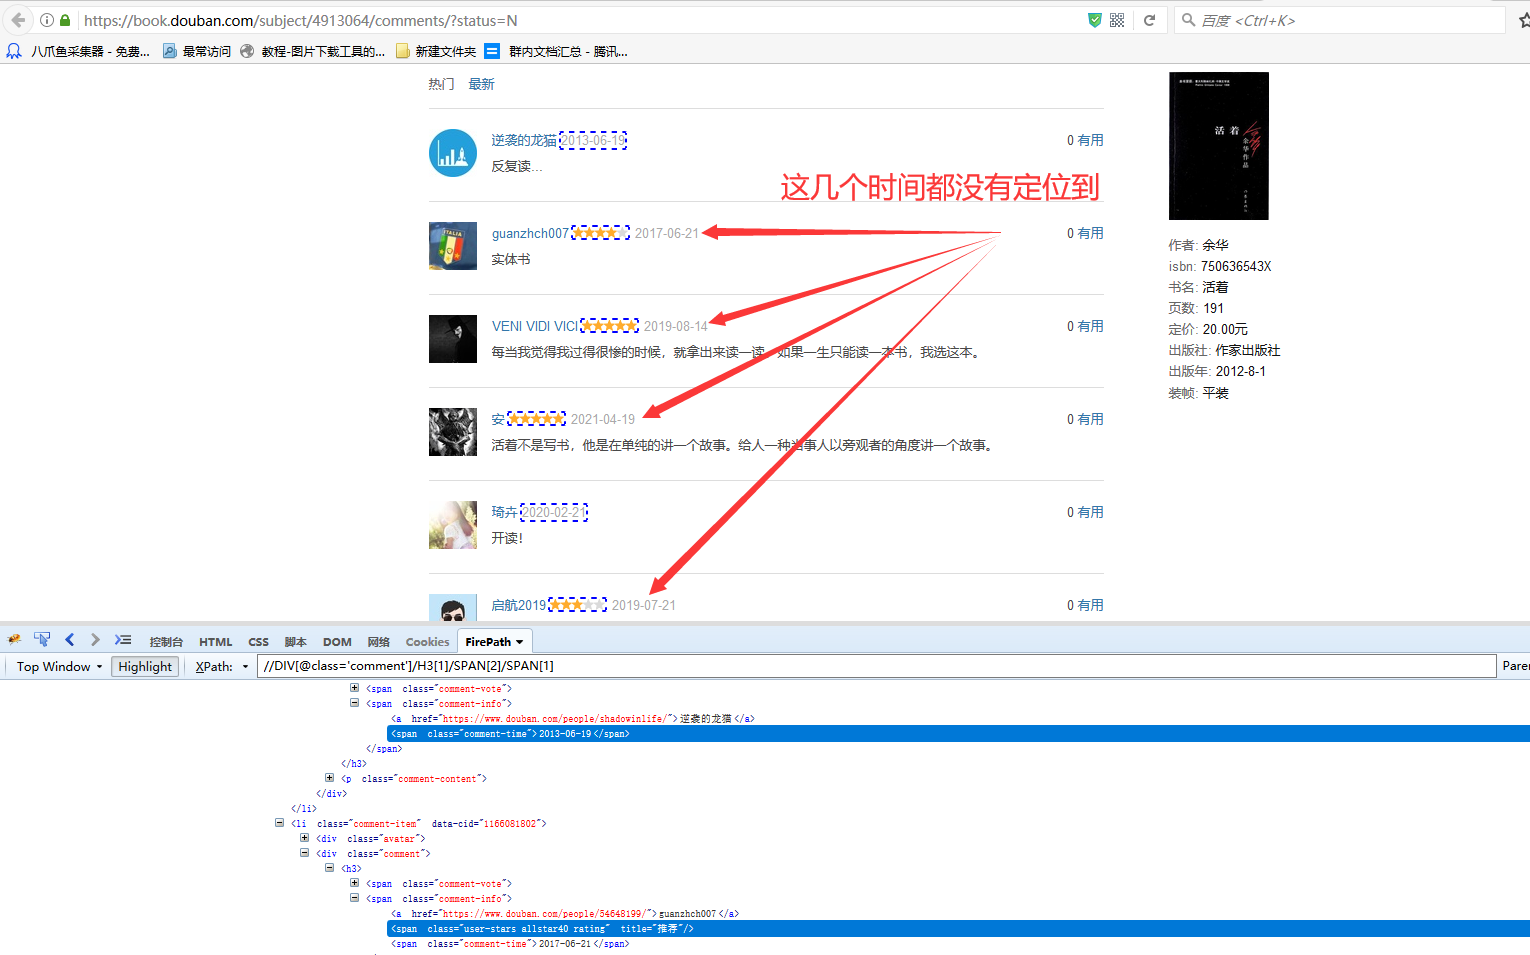Open XPath selector type dropdown

pyautogui.click(x=245, y=667)
